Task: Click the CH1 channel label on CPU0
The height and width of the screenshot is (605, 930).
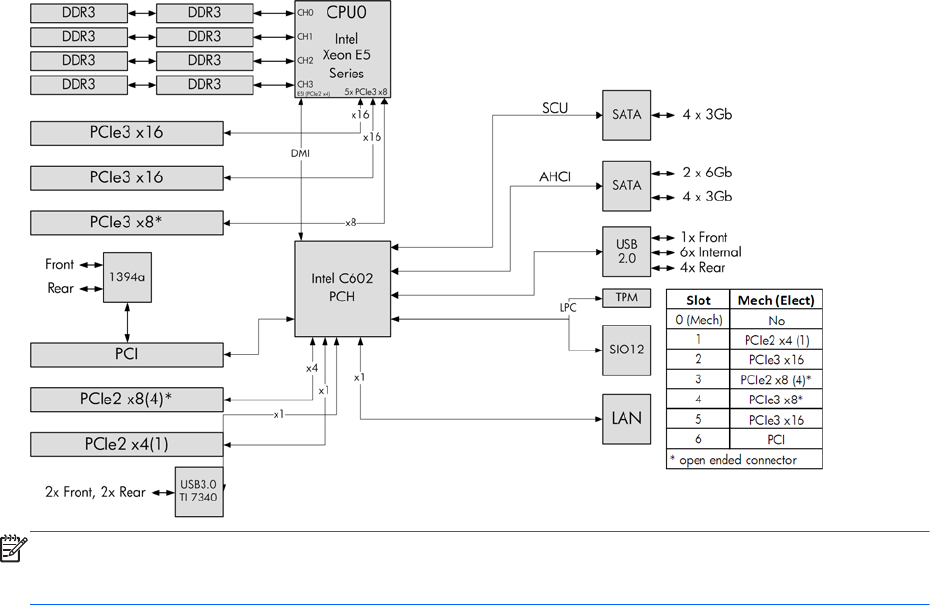Action: click(x=305, y=37)
